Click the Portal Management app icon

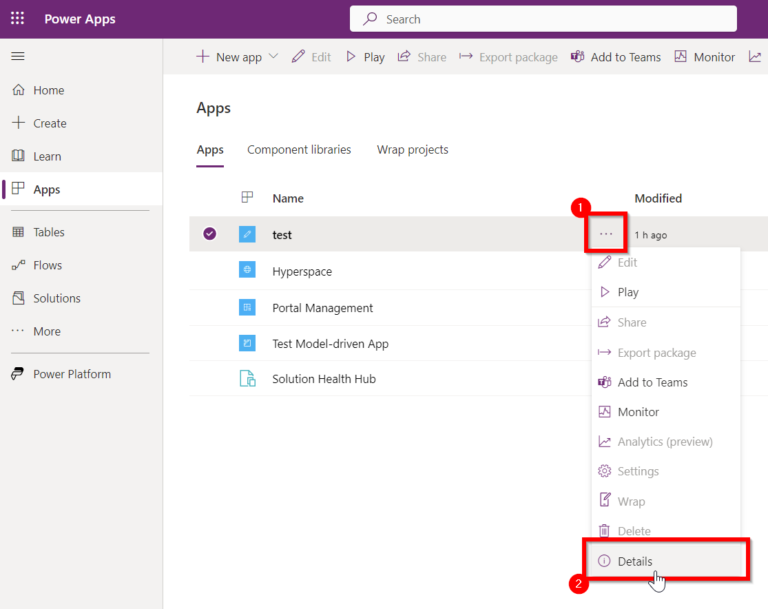pos(247,307)
